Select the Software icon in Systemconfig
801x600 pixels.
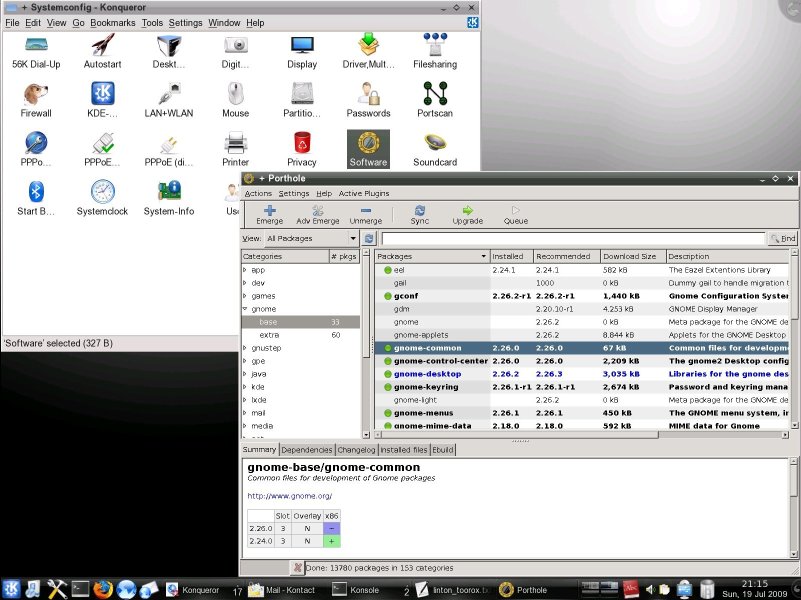pos(368,149)
